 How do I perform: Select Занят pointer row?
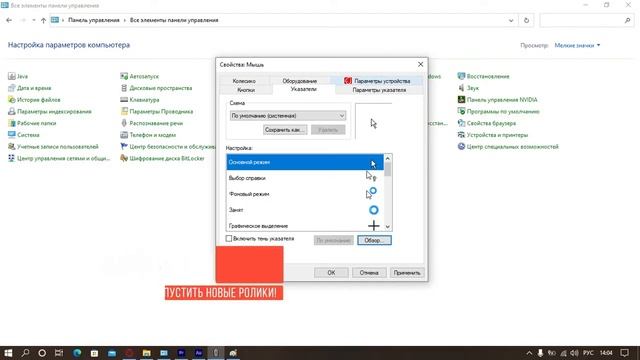pos(305,210)
